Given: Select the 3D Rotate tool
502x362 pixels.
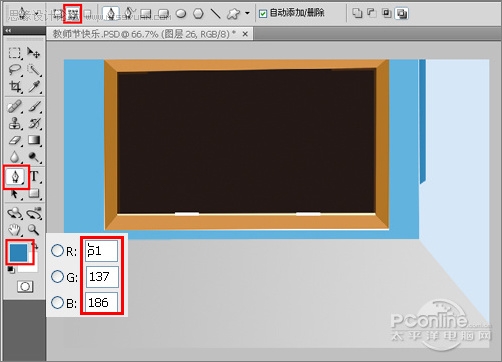Looking at the screenshot, I should tap(14, 213).
